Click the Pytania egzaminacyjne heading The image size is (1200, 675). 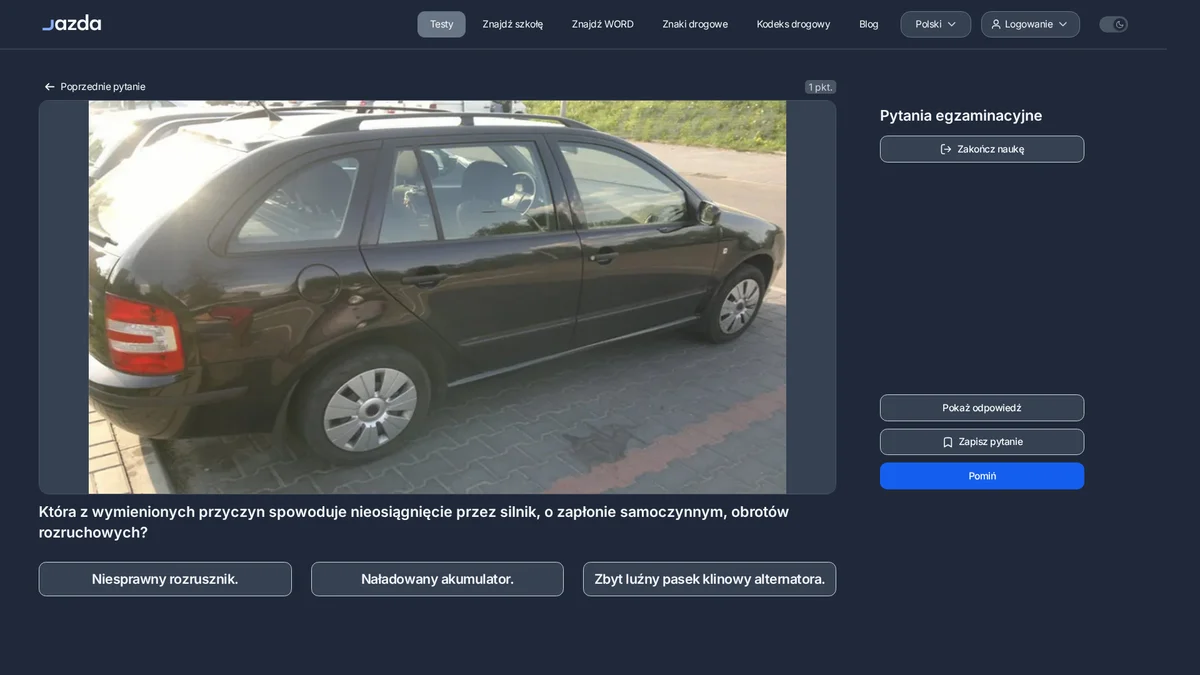pos(961,116)
